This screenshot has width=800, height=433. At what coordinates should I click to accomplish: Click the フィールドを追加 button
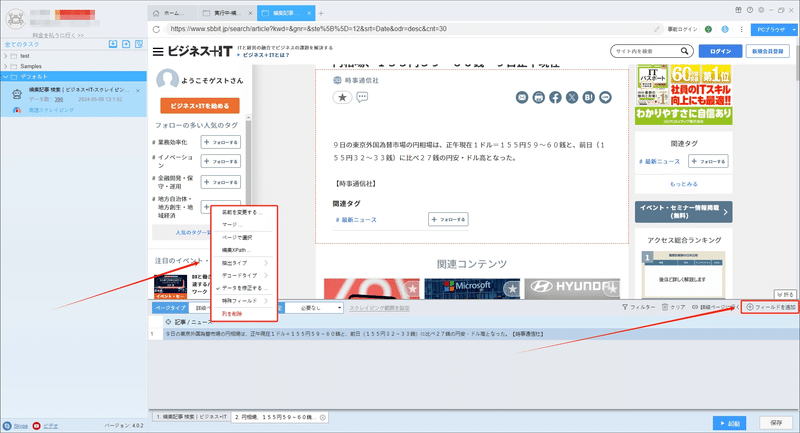coord(770,307)
